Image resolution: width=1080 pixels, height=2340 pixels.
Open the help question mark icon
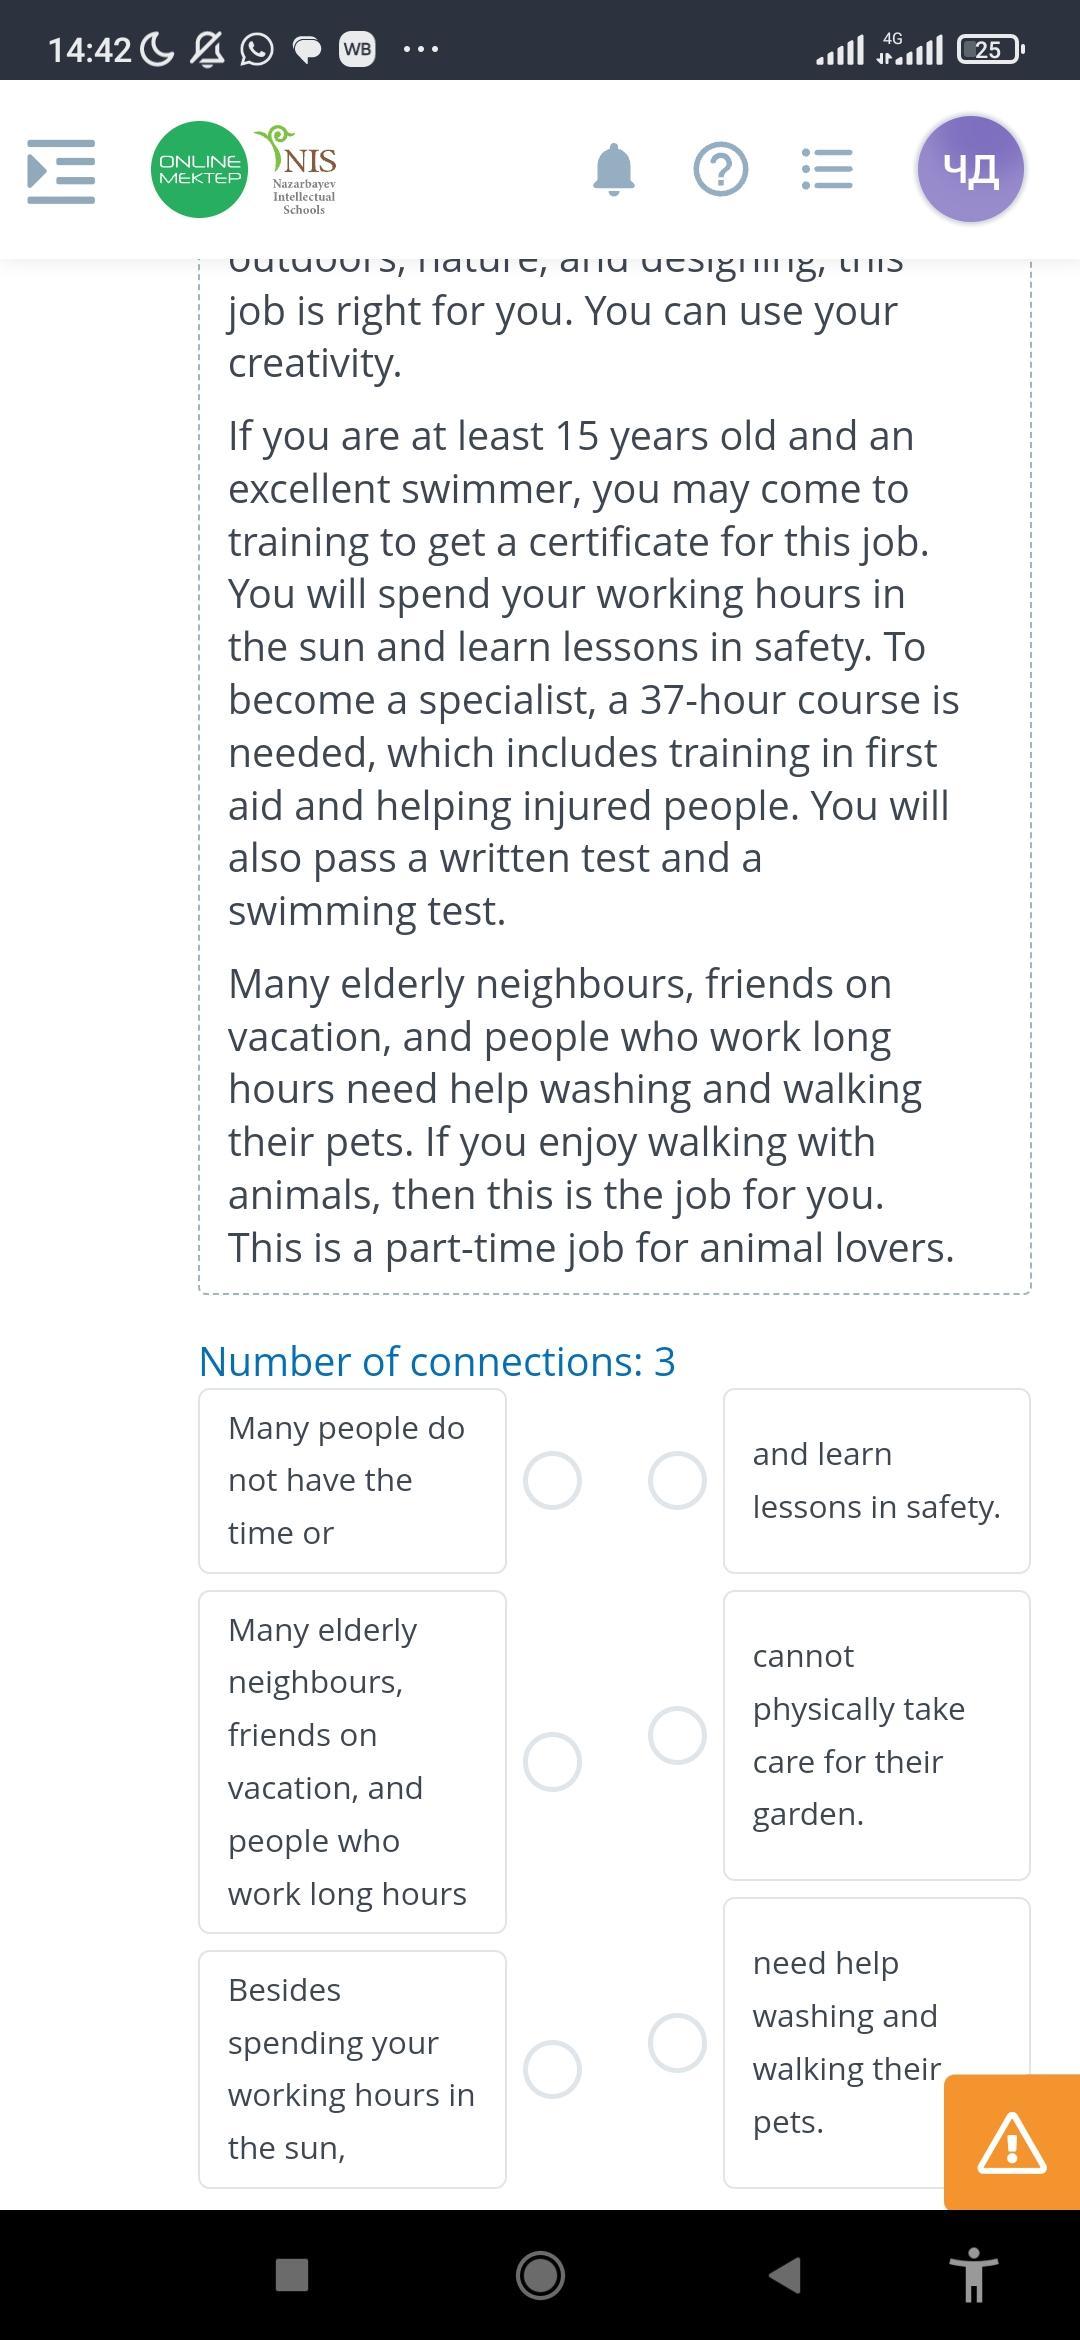[x=721, y=169]
